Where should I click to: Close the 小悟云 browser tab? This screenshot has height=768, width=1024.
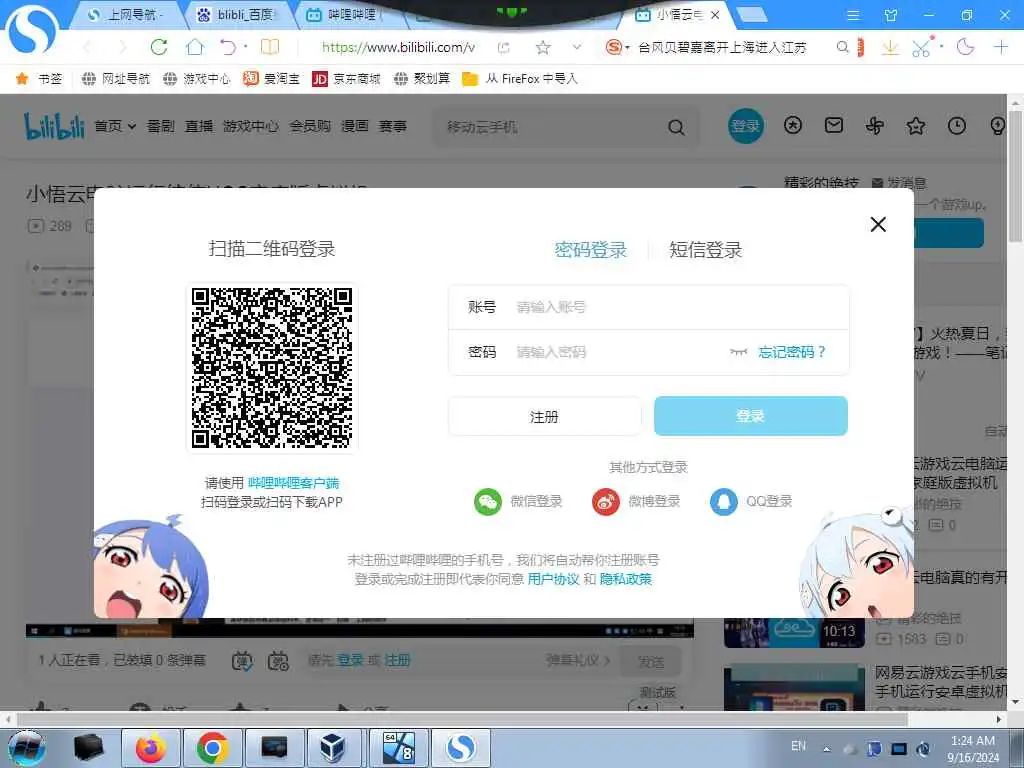(715, 14)
